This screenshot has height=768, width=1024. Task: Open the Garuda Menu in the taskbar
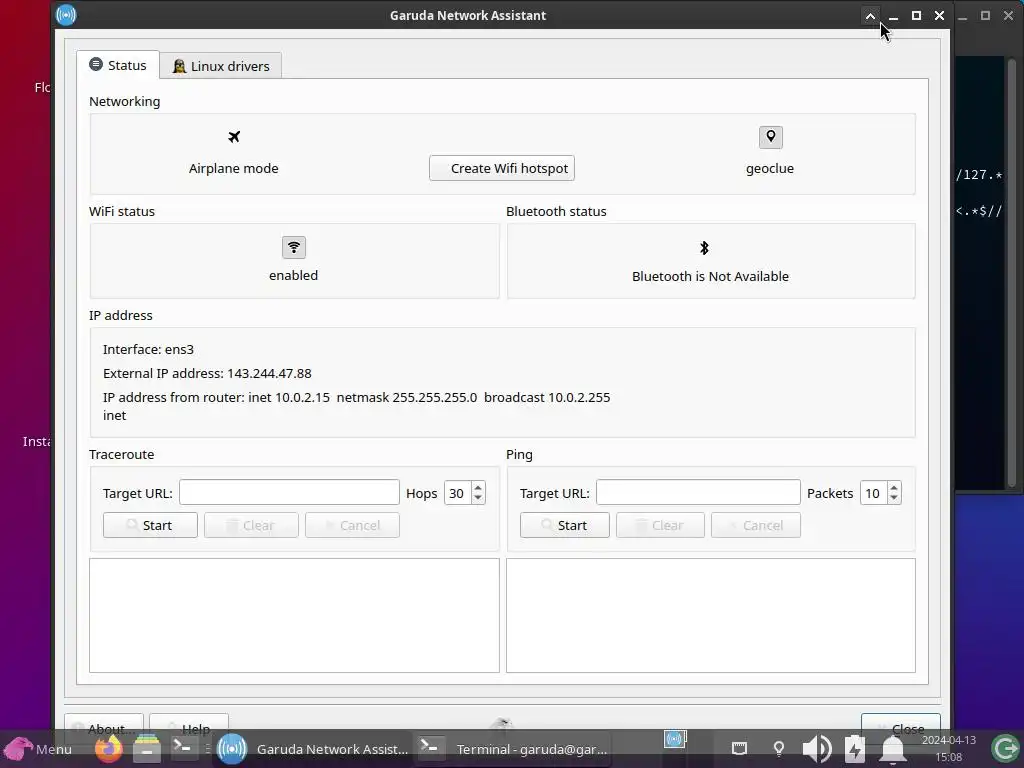37,749
